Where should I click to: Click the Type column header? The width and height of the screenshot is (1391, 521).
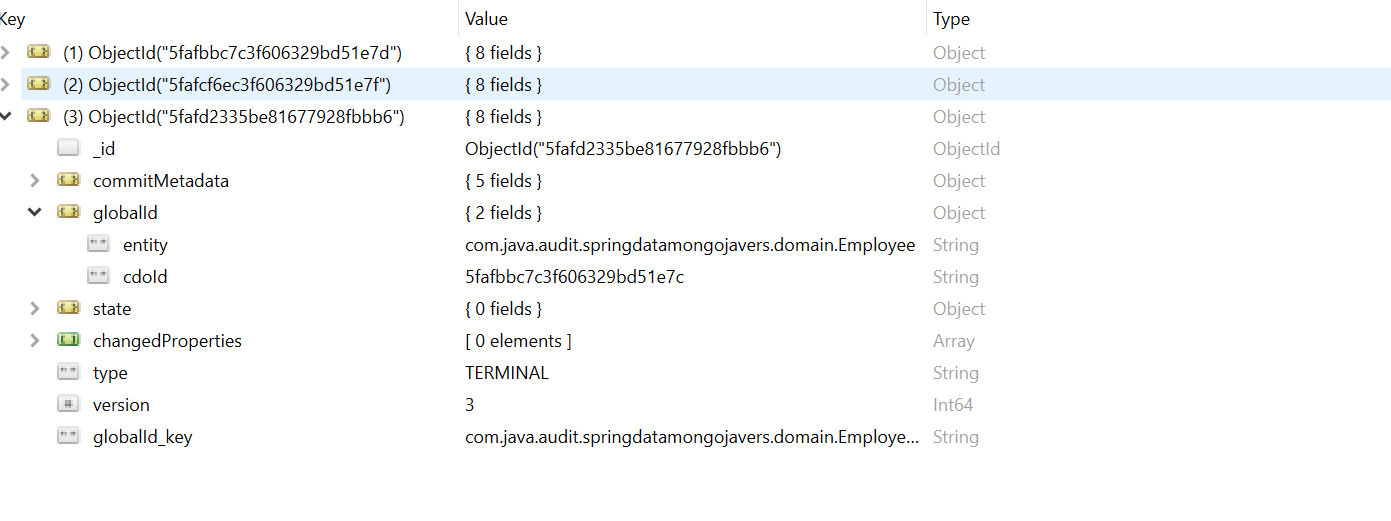[x=951, y=19]
